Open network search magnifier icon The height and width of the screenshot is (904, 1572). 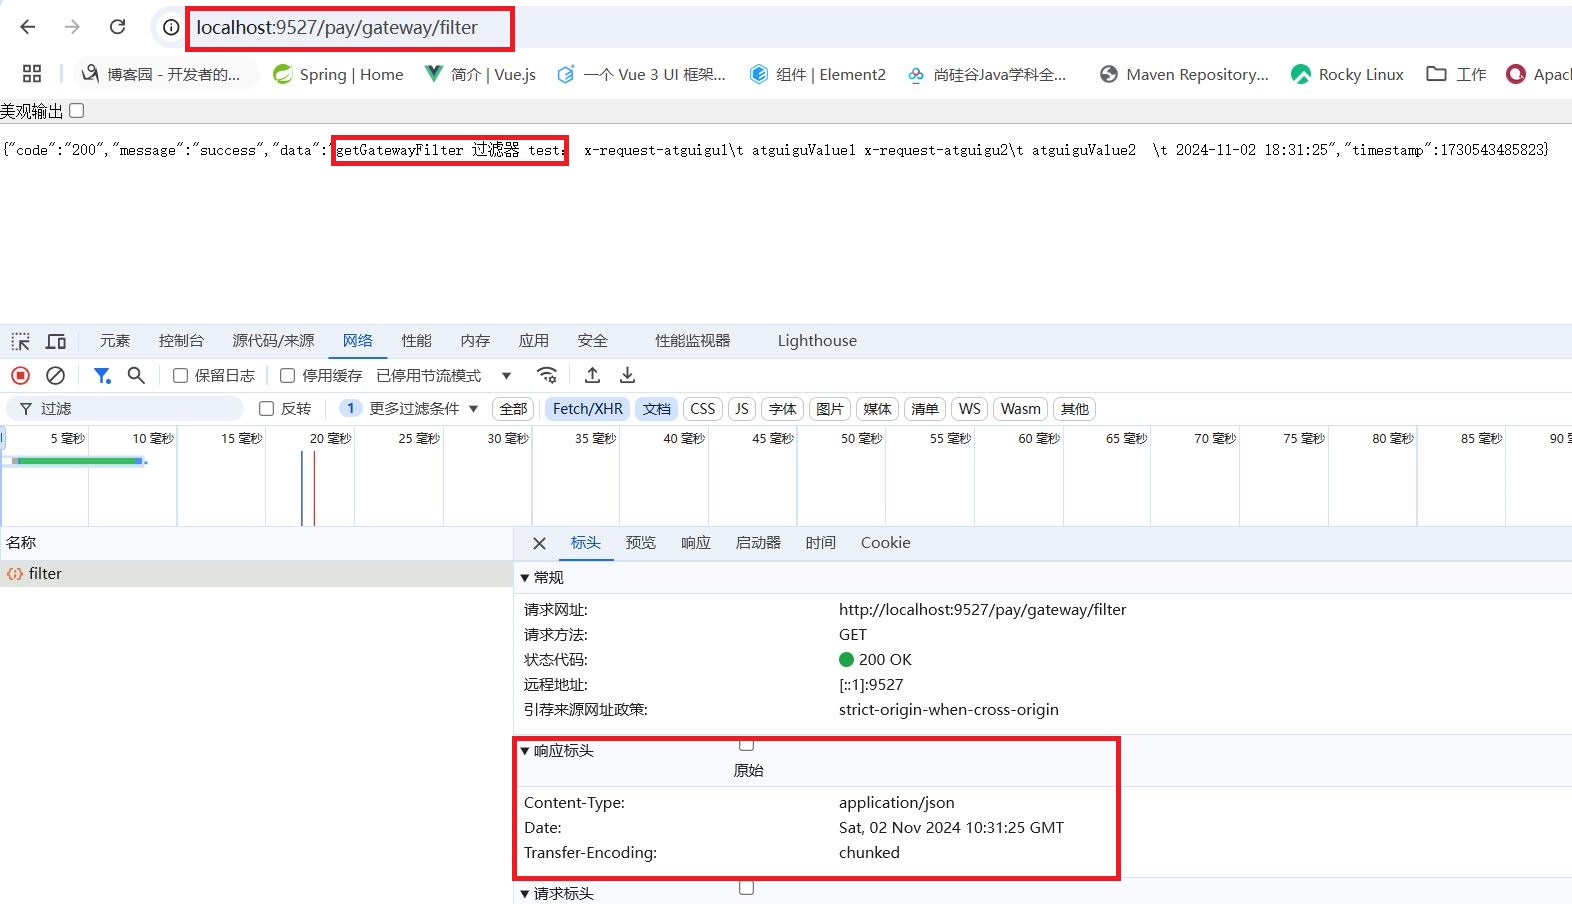coord(136,375)
